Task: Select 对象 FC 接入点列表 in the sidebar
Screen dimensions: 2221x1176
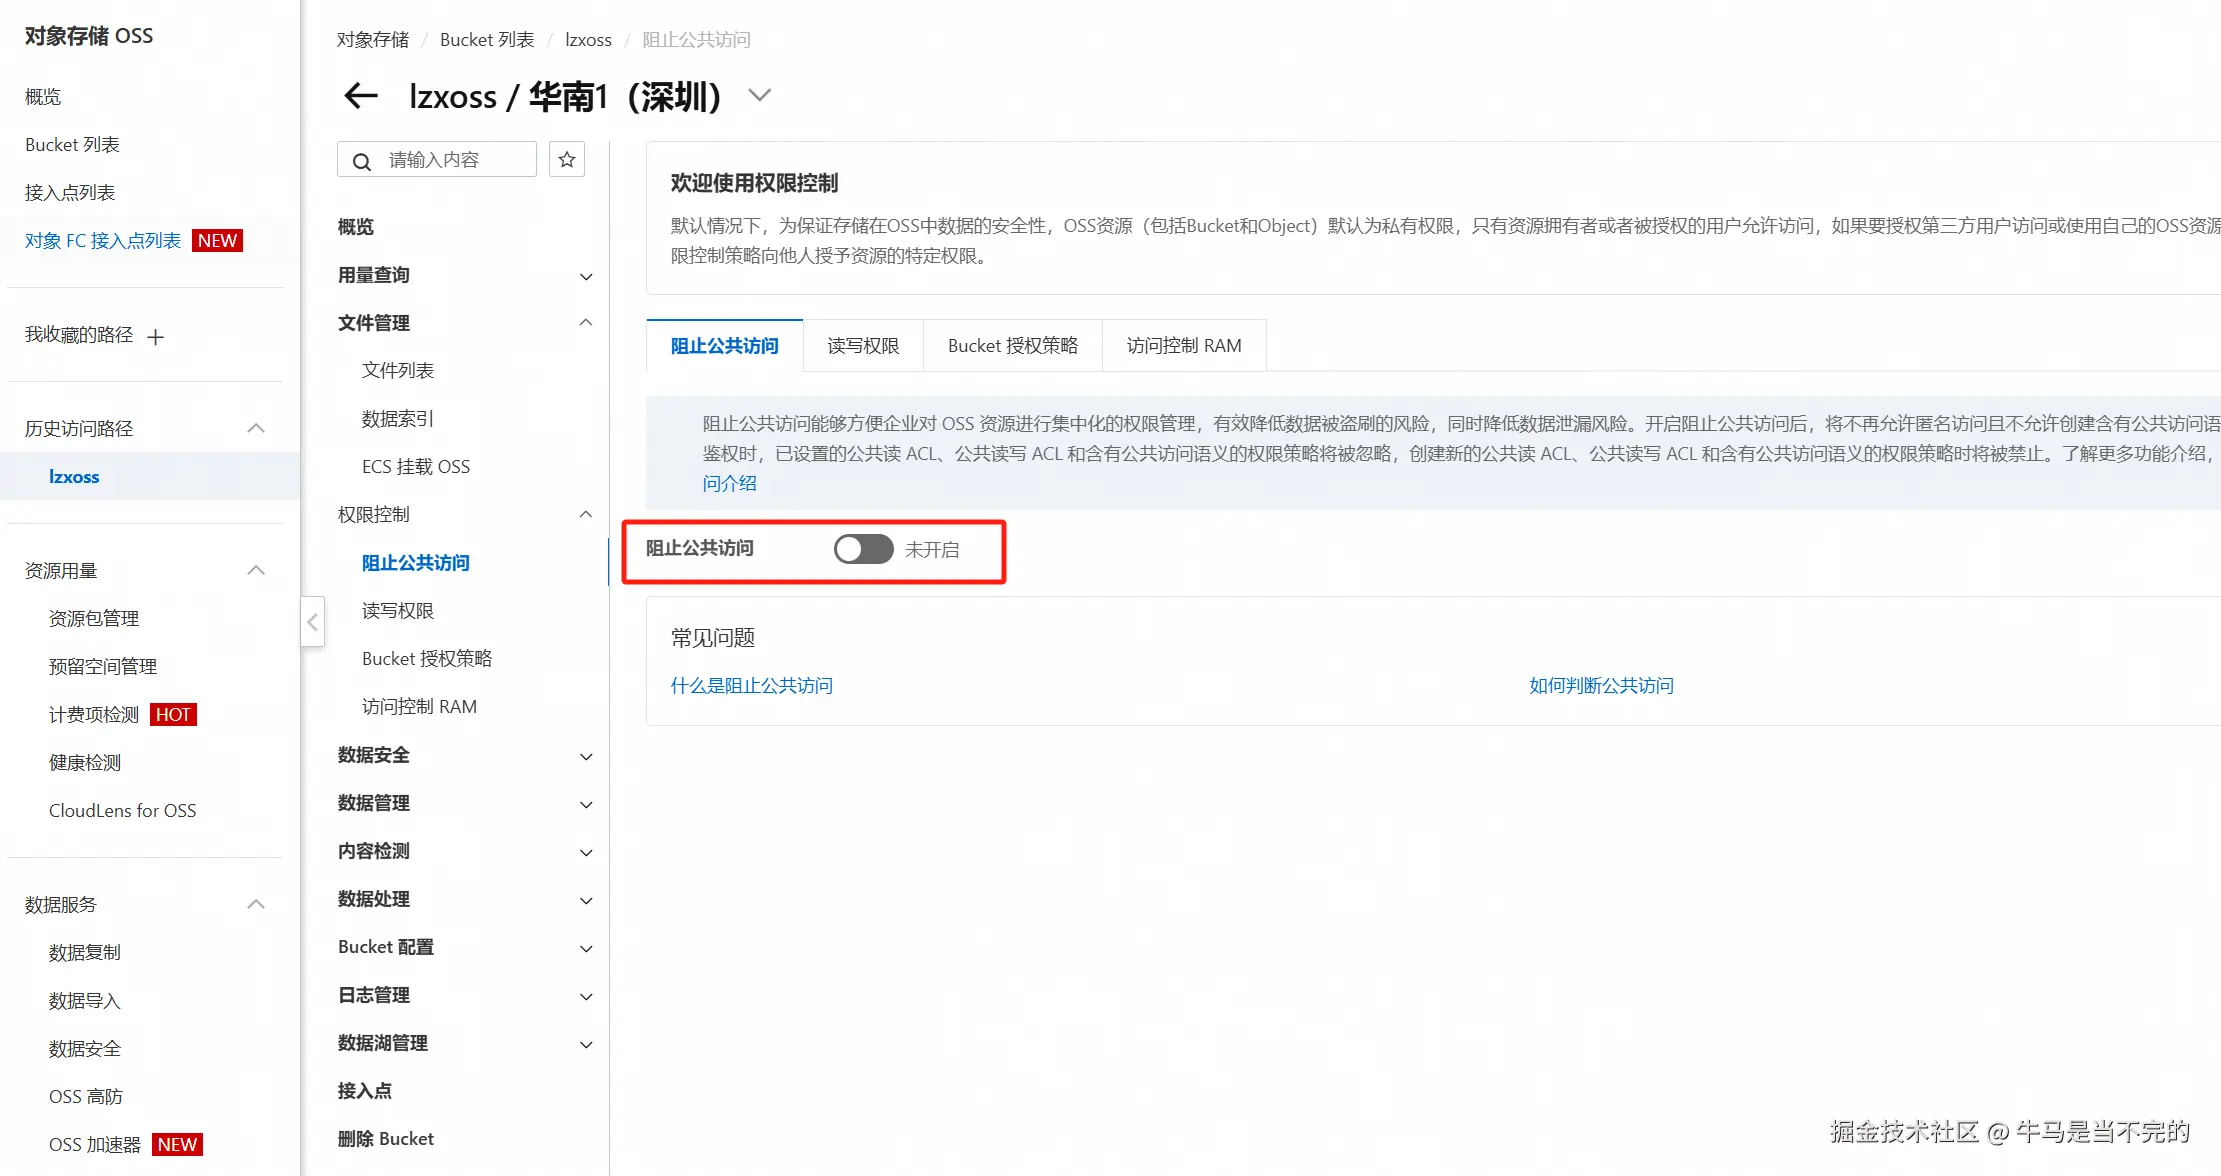Action: 103,241
